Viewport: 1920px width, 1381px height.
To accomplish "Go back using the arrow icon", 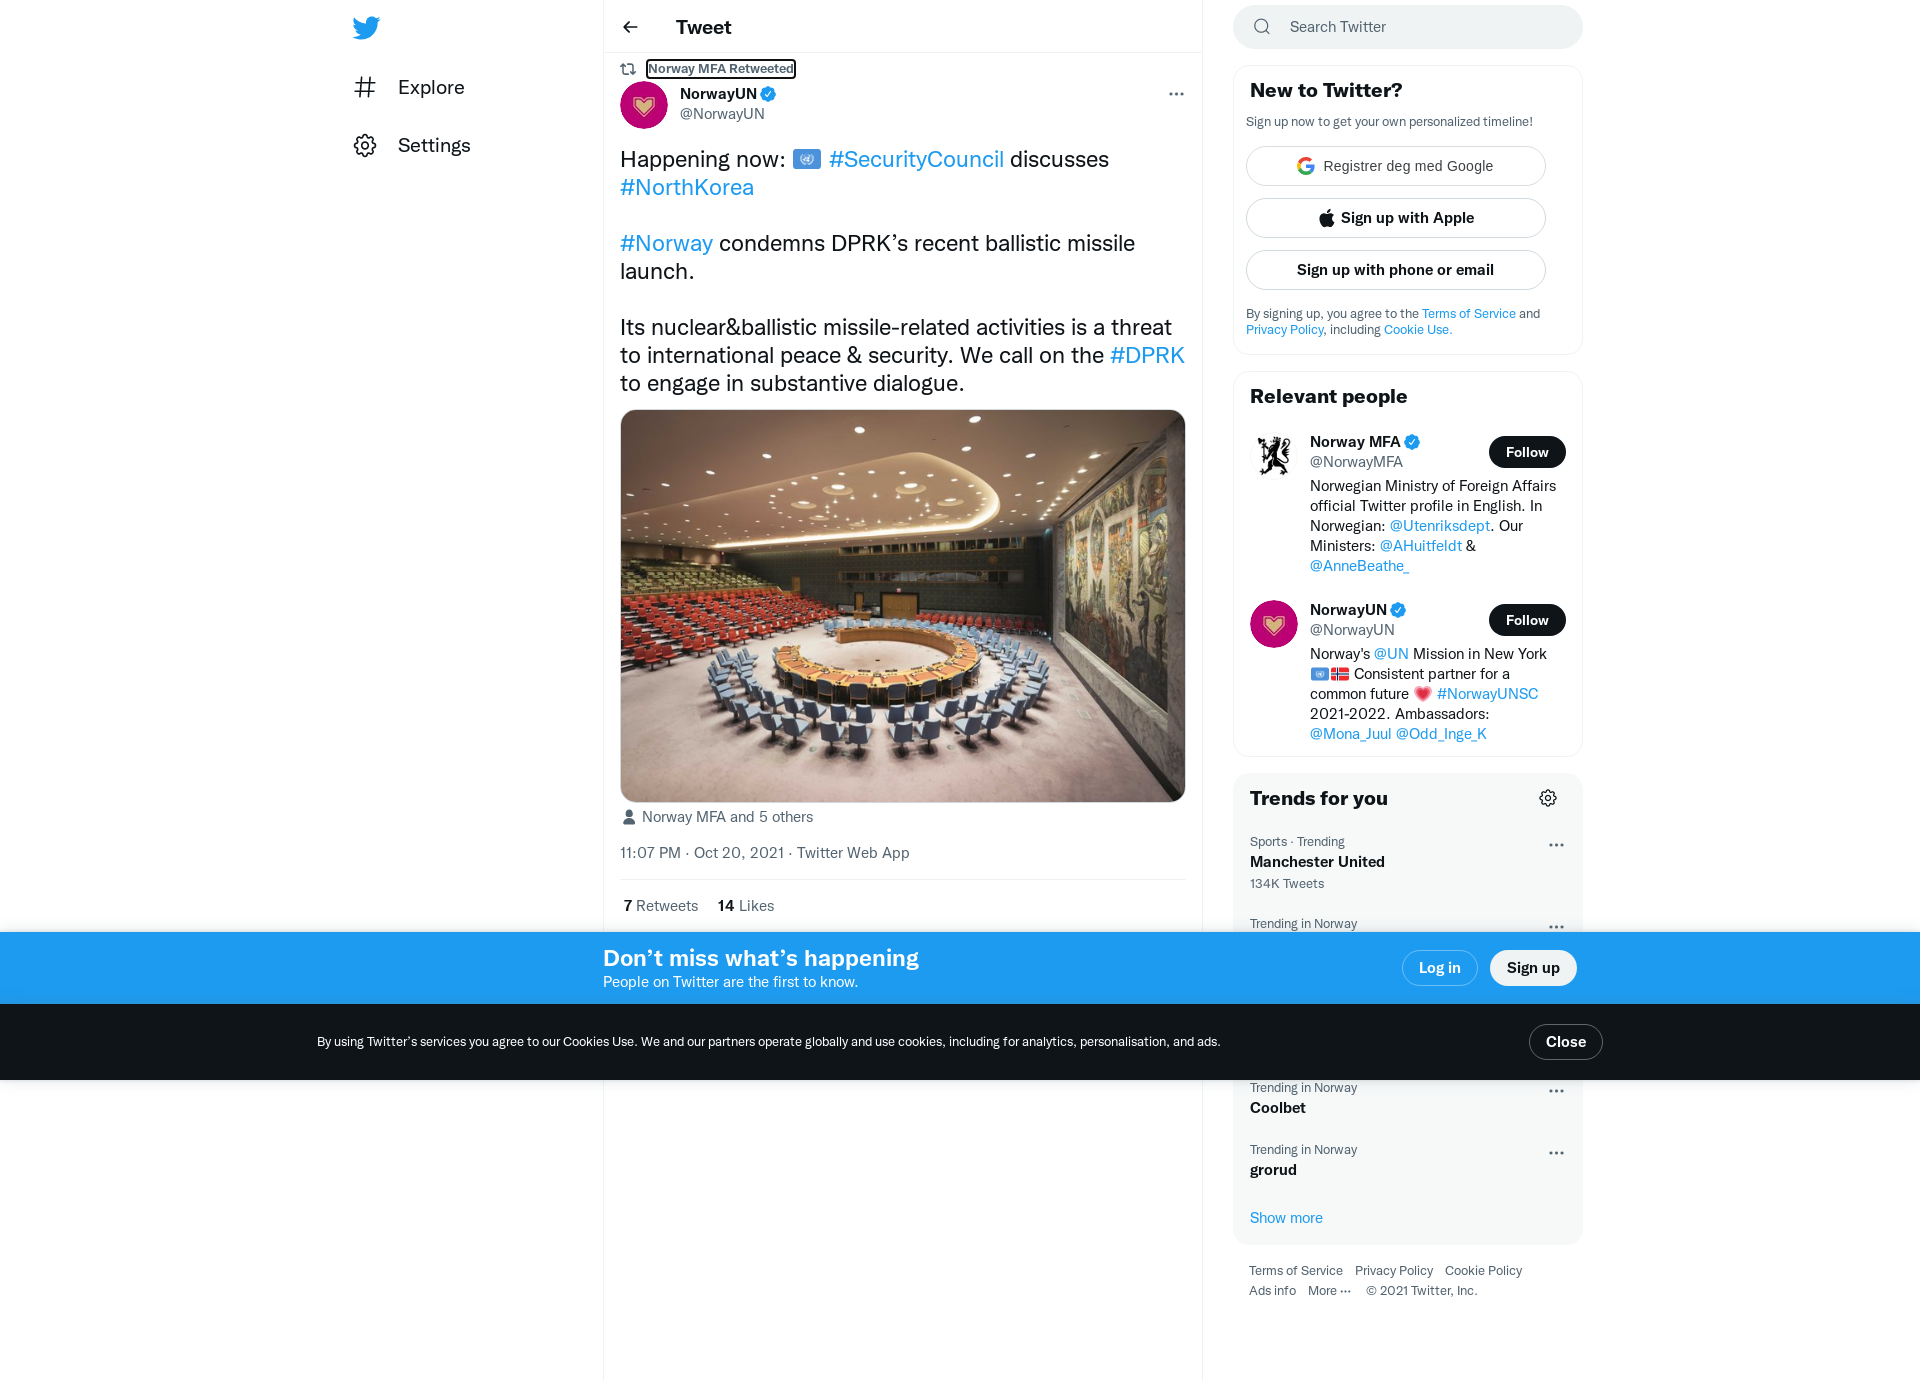I will [630, 27].
